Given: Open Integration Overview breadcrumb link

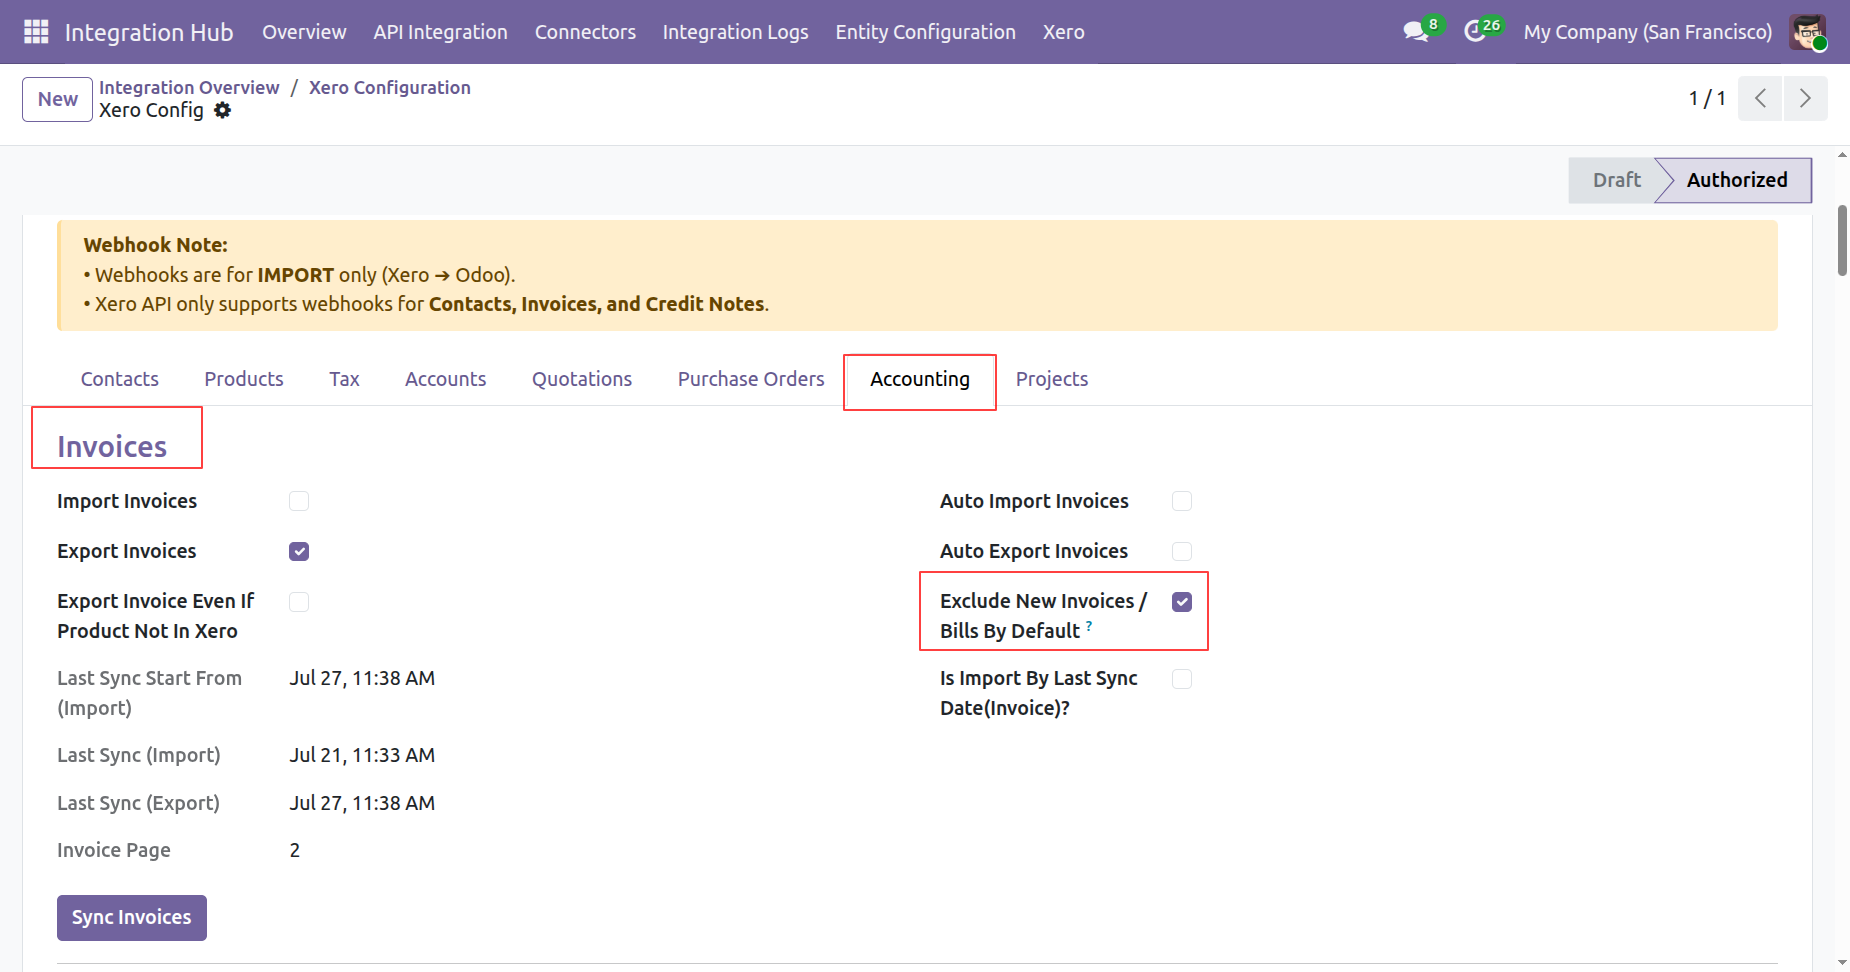Looking at the screenshot, I should pyautogui.click(x=189, y=87).
